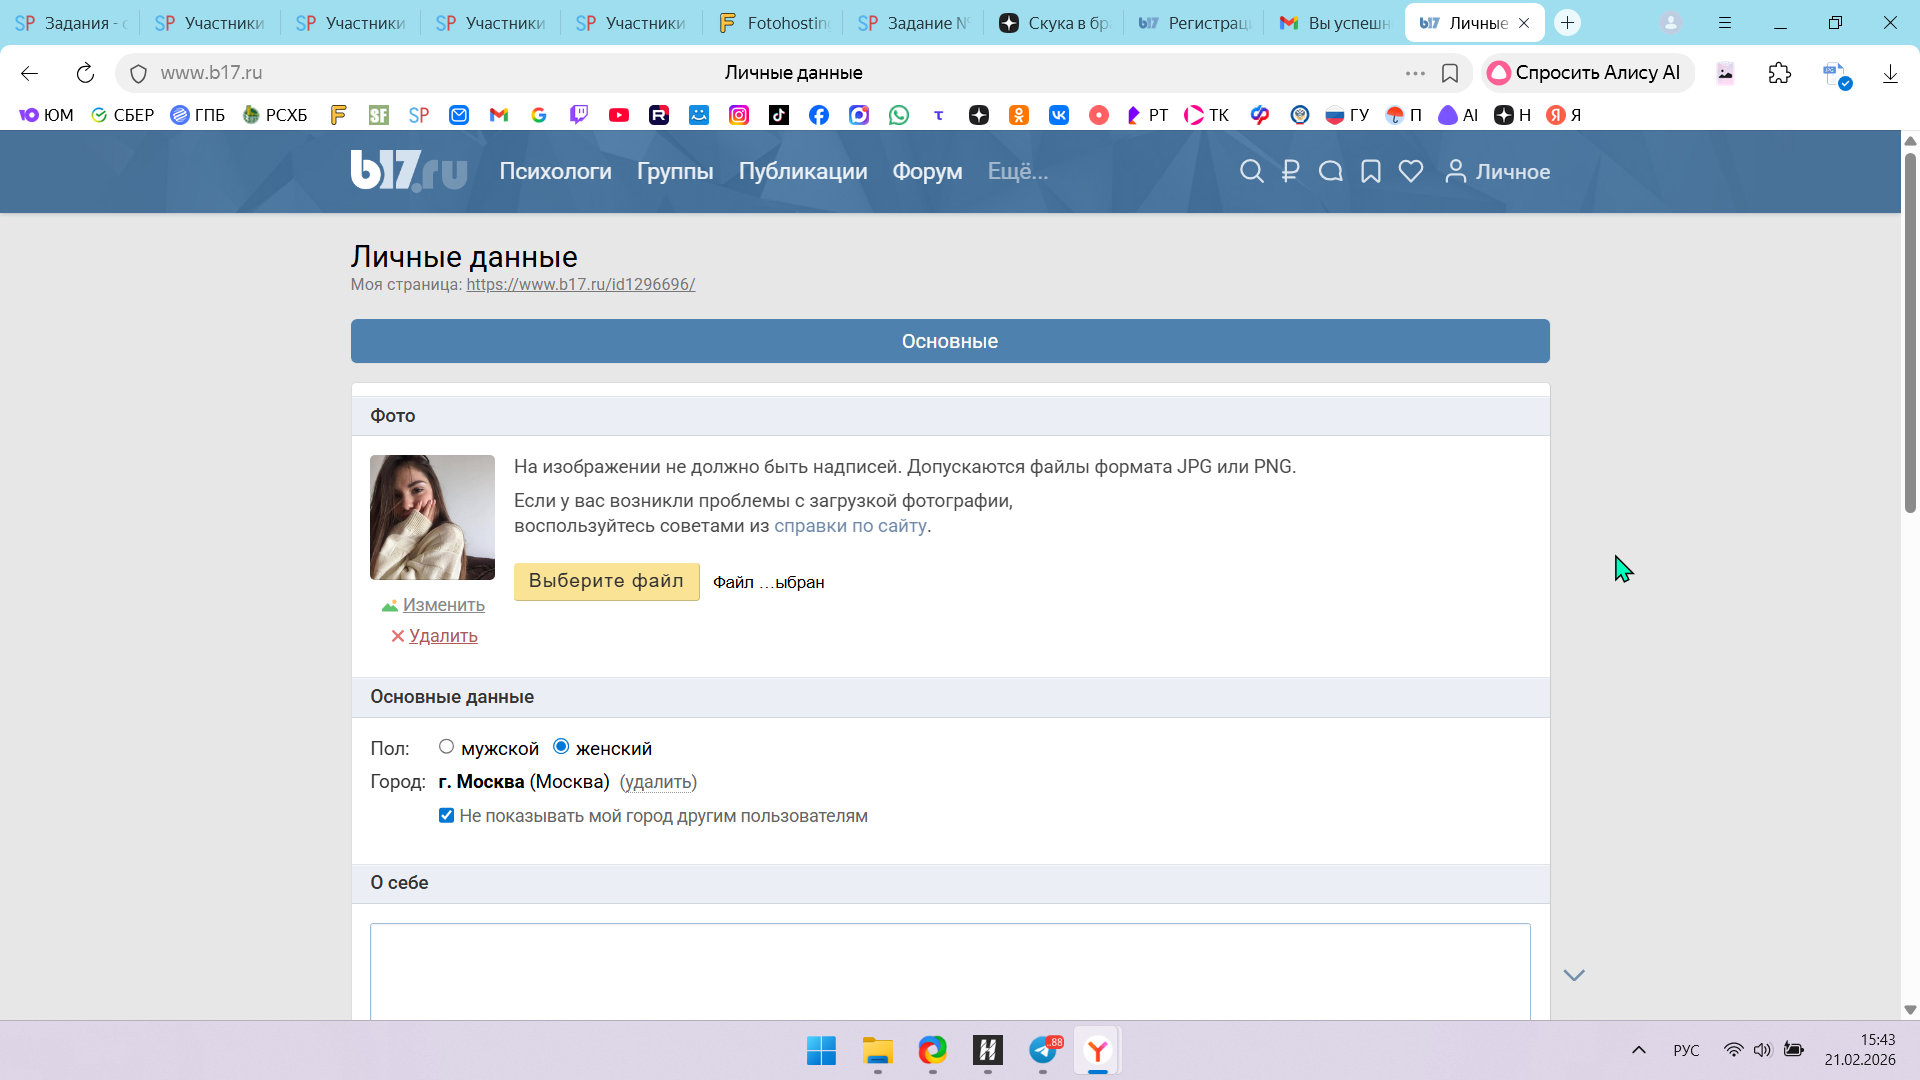
Task: Select the женский gender radio button
Action: [561, 747]
